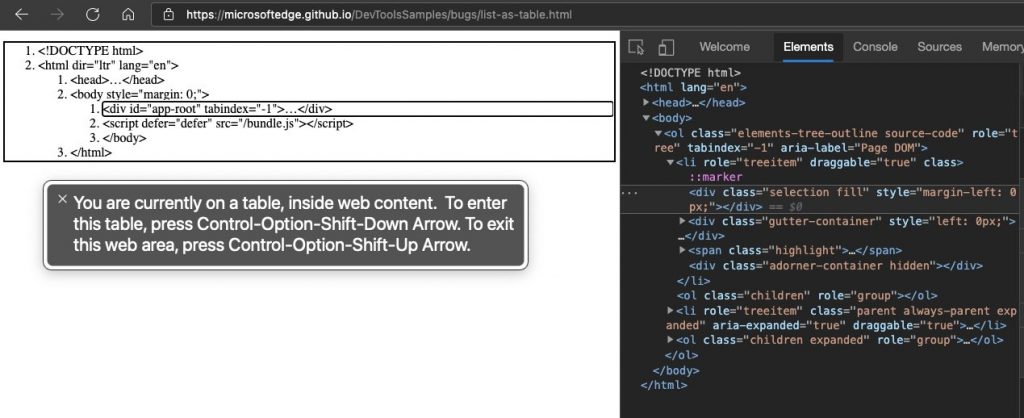Expand the li parent always-parent node
Viewport: 1024px width, 418px height.
click(671, 310)
